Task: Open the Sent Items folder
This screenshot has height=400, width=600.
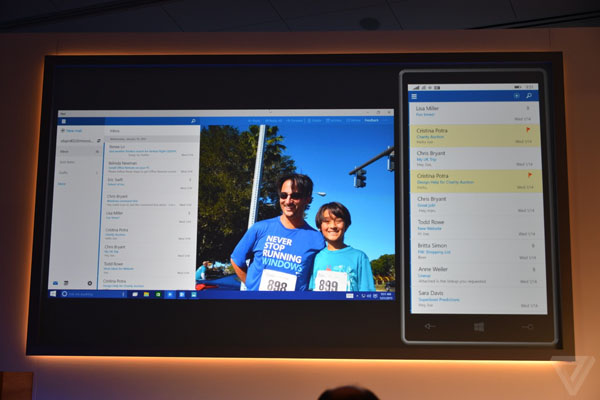Action: coord(67,162)
